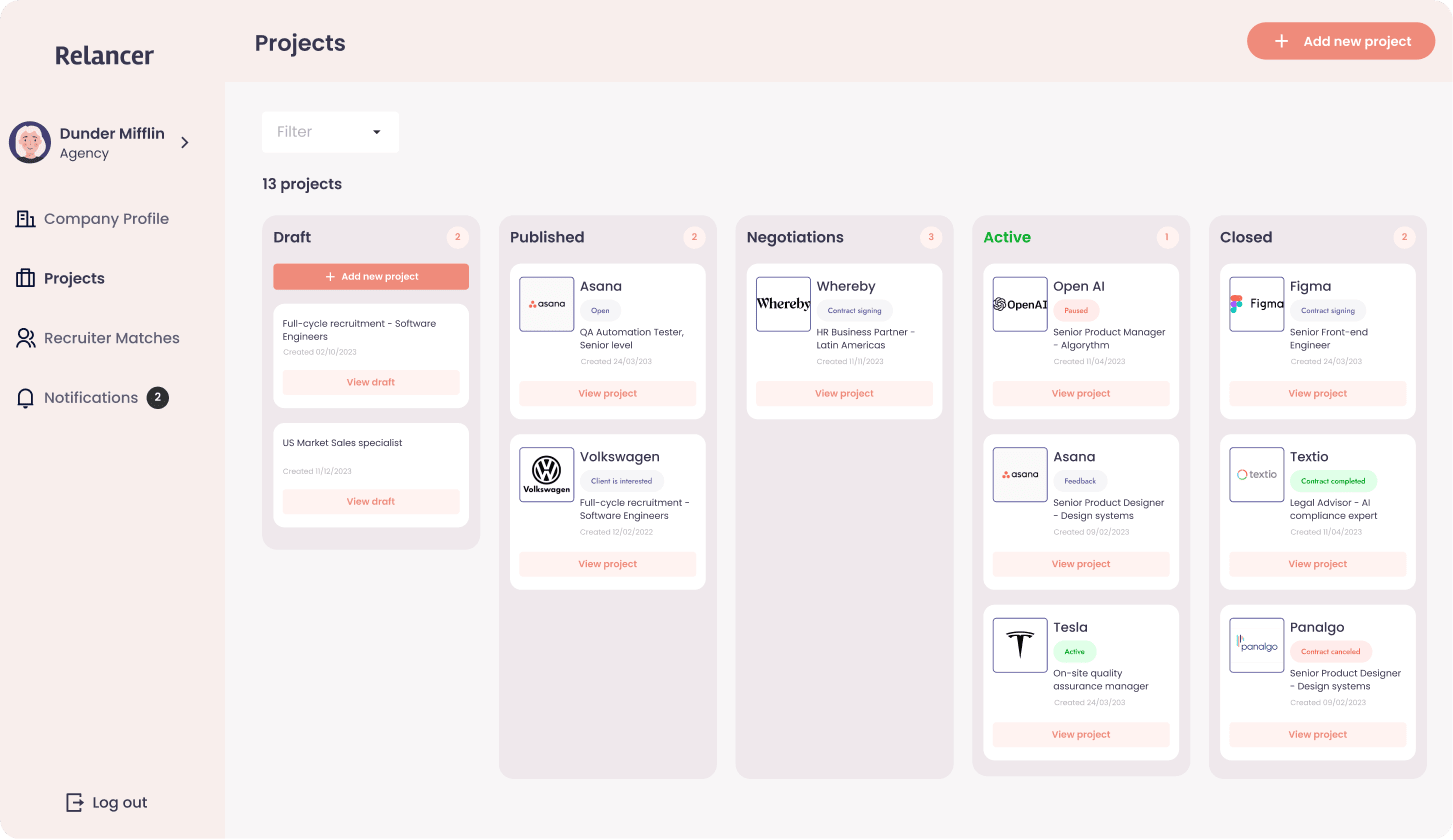Click the Recruiter Matches people icon
This screenshot has height=840, width=1453.
click(25, 338)
